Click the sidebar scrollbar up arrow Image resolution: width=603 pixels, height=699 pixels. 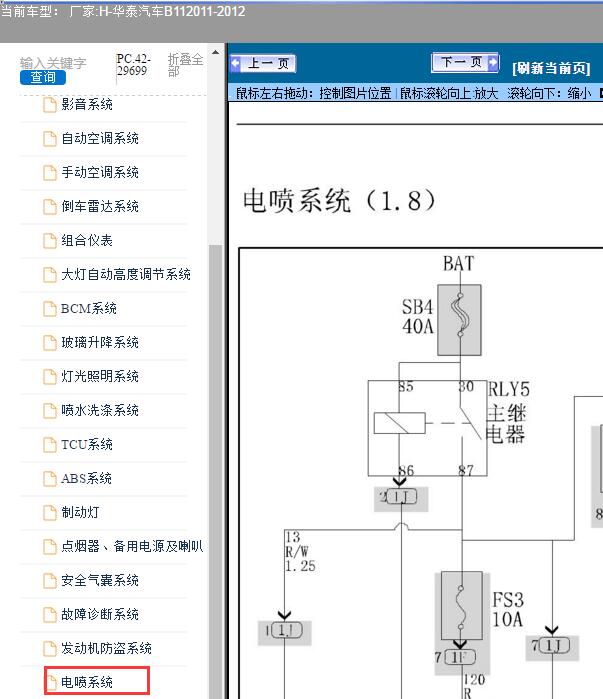coord(216,53)
